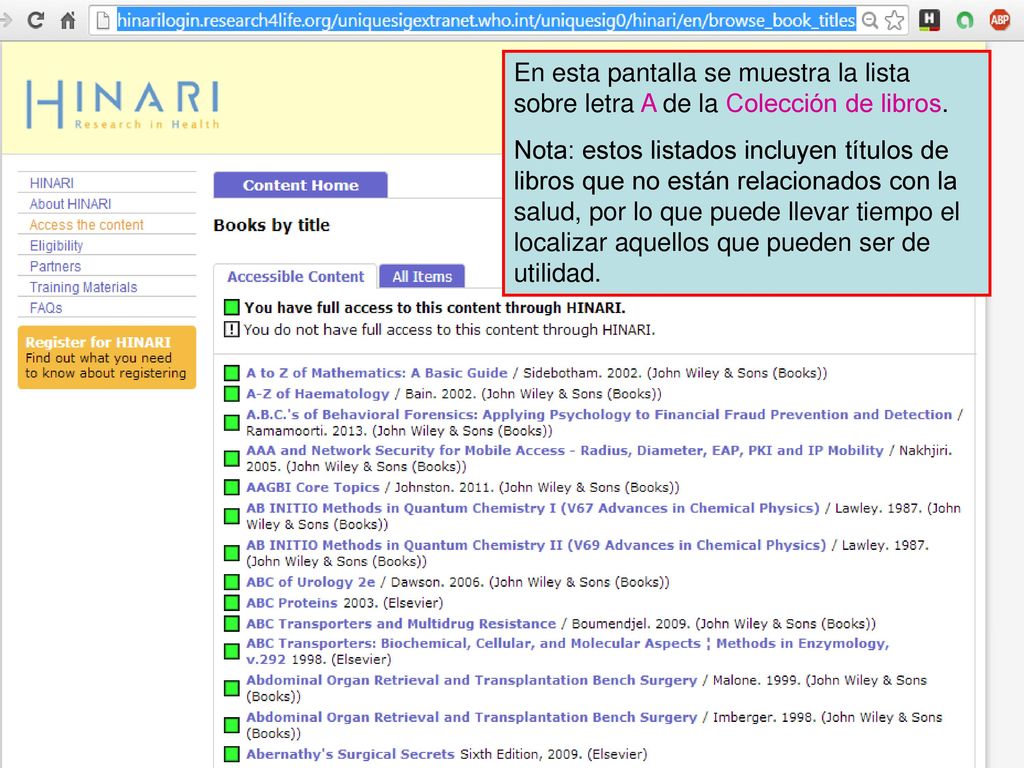Viewport: 1024px width, 768px height.
Task: Open the A-Z of Haematology book link
Action: (317, 393)
